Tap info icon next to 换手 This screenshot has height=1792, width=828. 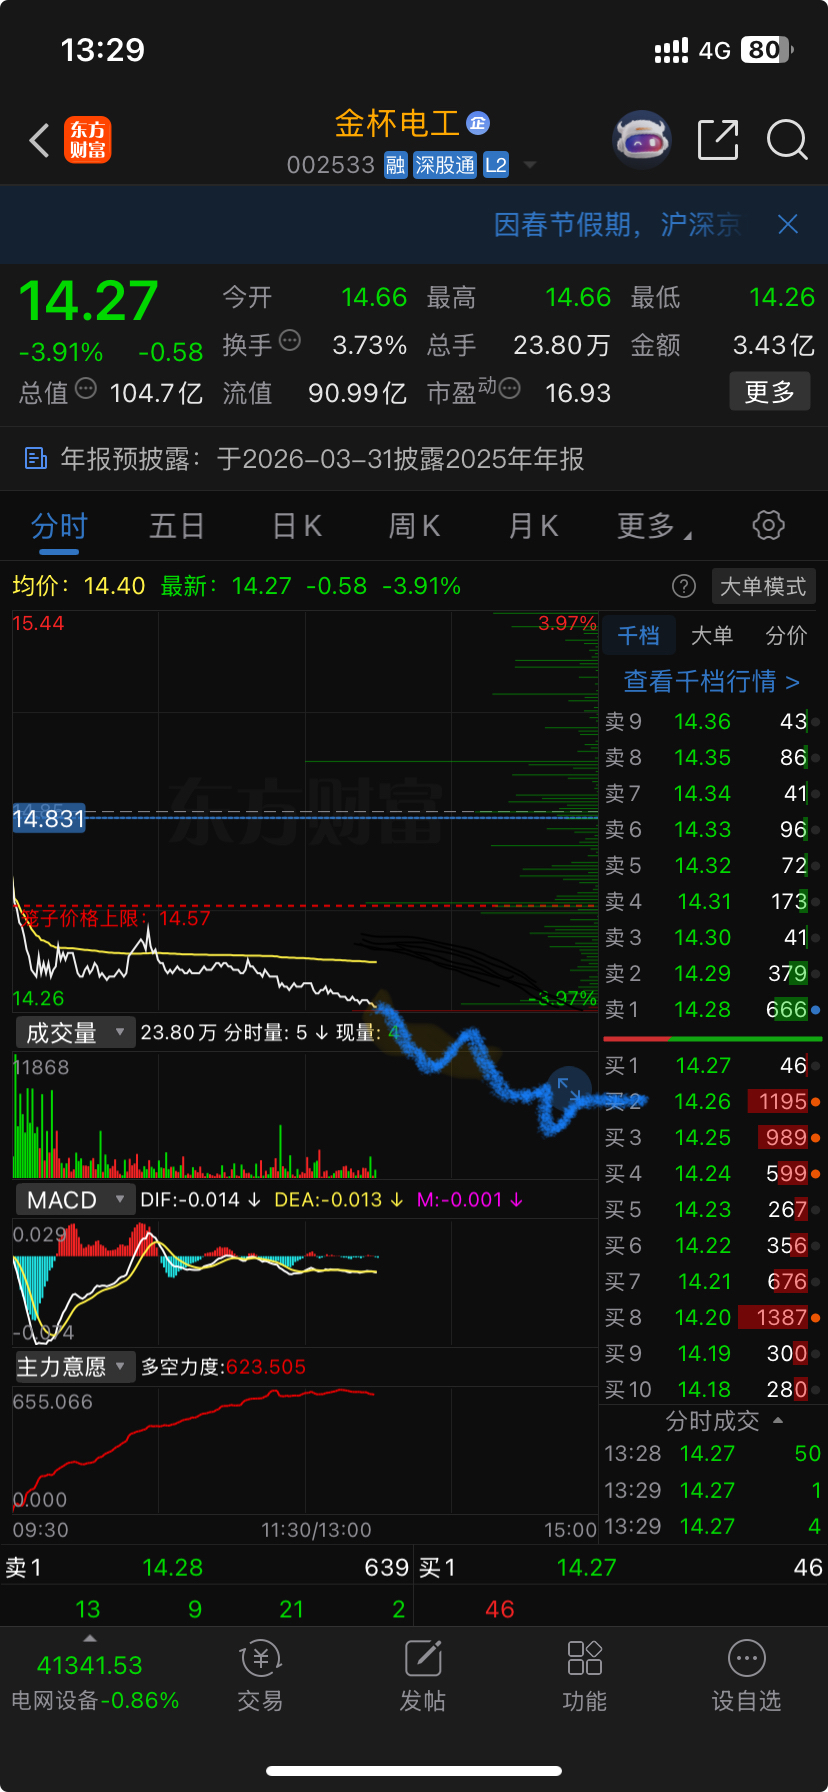point(290,341)
